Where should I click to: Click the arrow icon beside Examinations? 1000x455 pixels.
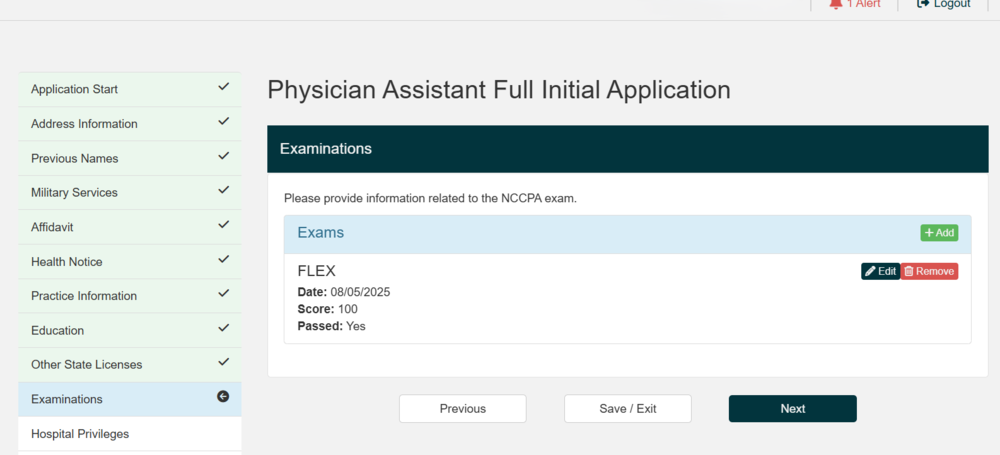223,397
